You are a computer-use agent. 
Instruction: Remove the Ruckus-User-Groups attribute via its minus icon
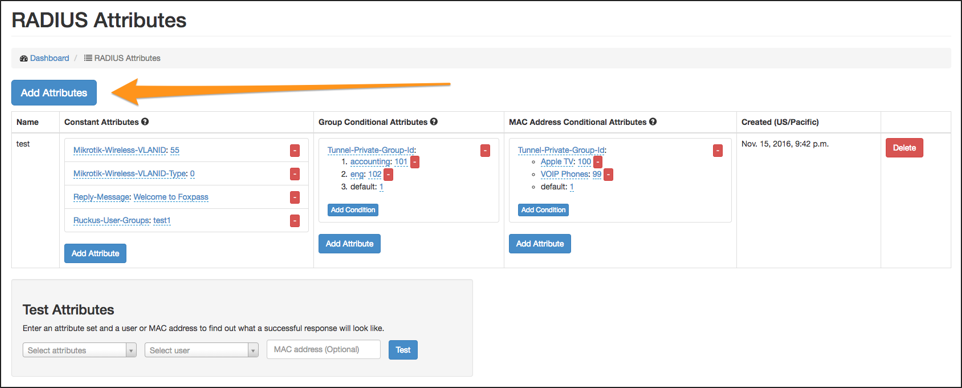point(294,221)
